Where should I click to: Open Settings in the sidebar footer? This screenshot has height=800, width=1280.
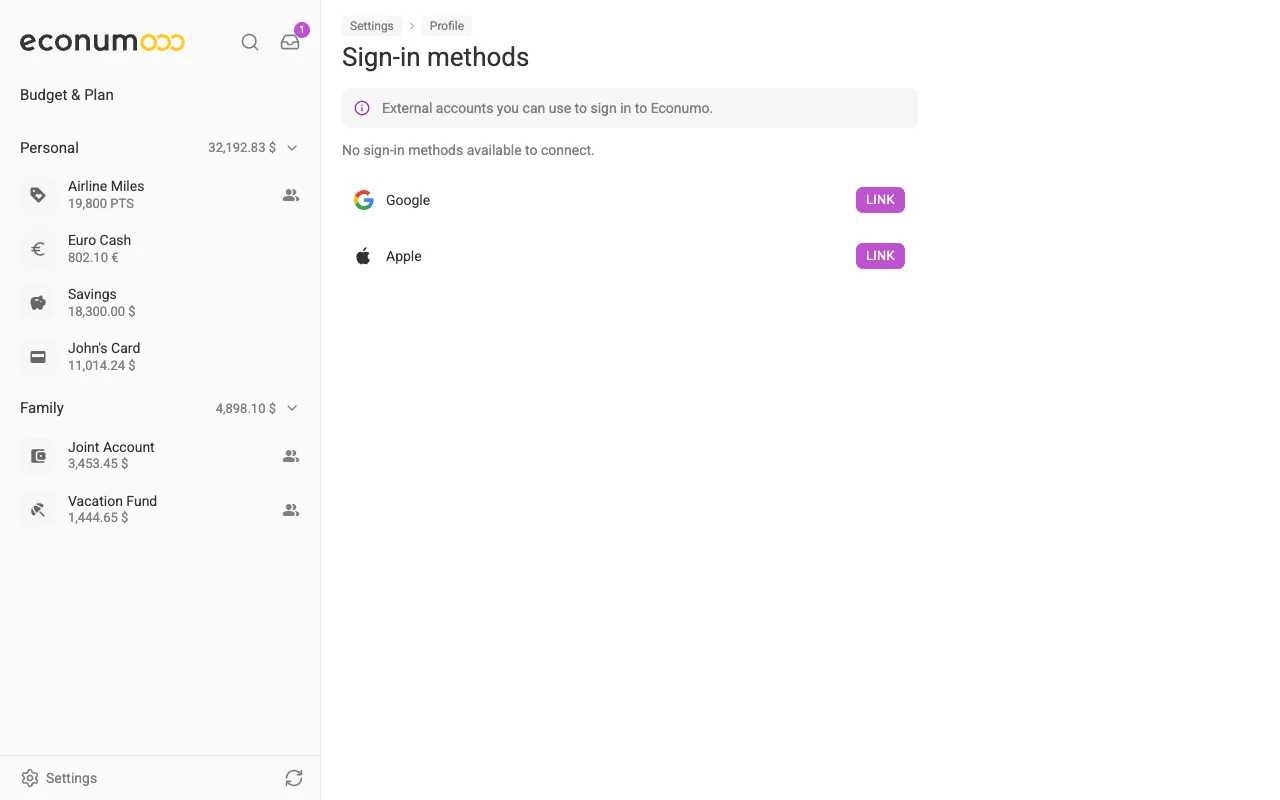pos(59,778)
